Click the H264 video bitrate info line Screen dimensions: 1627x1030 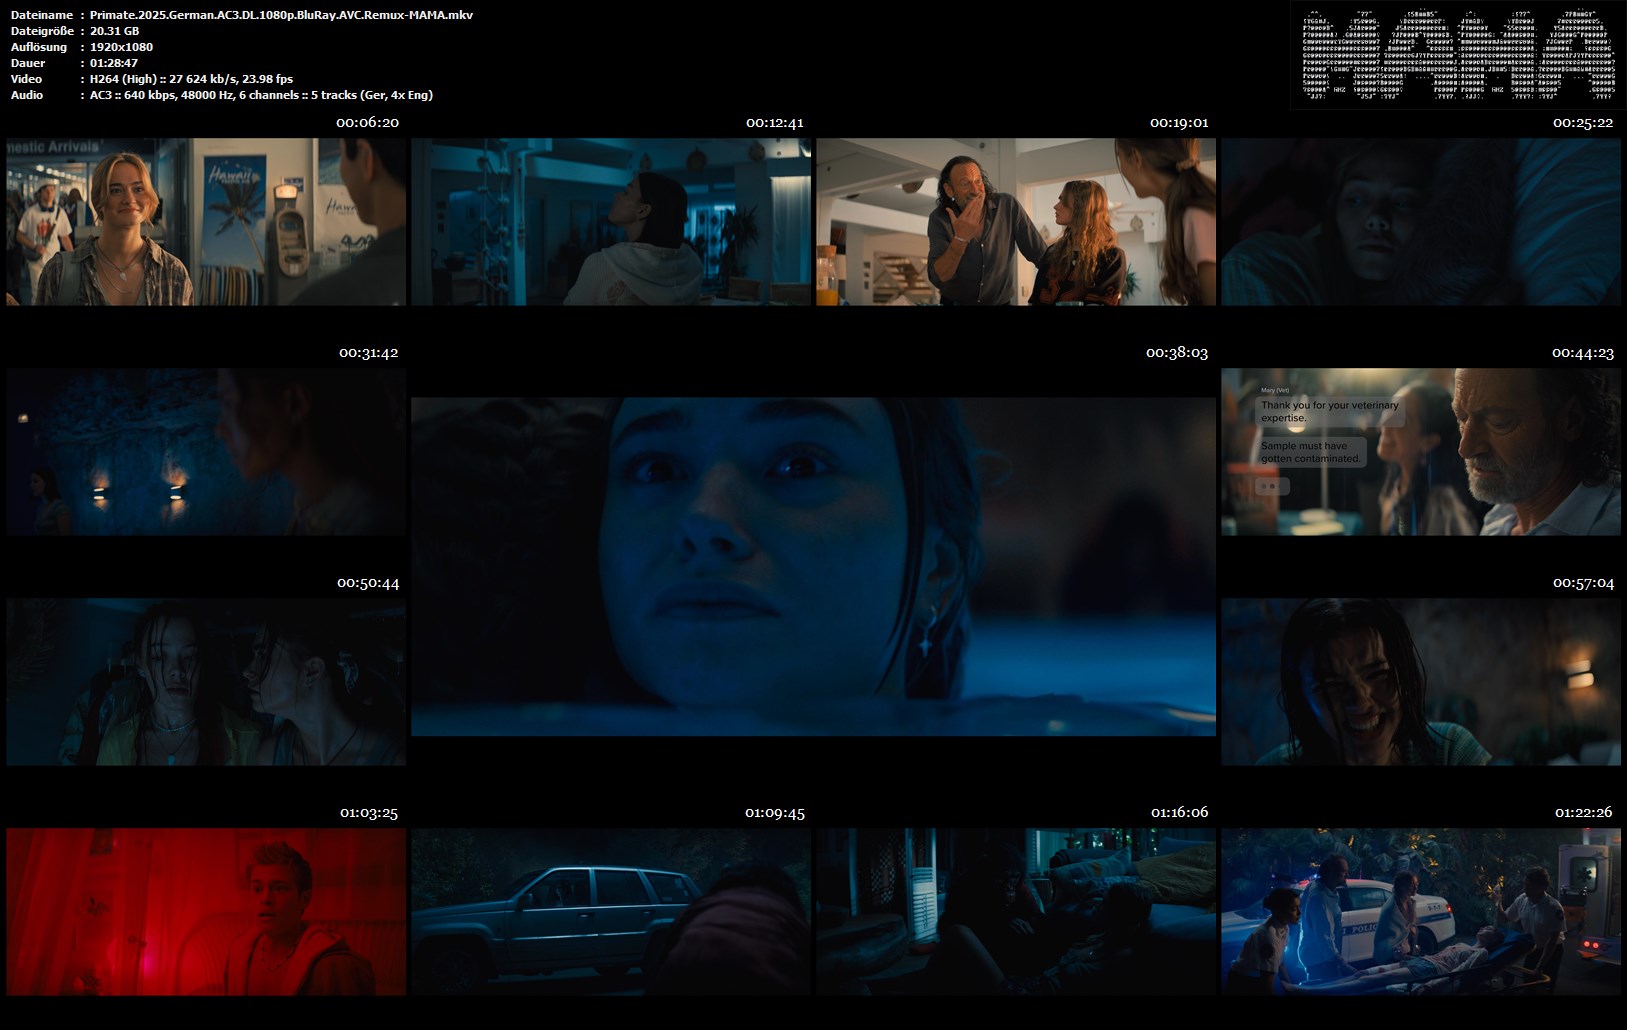tap(191, 79)
